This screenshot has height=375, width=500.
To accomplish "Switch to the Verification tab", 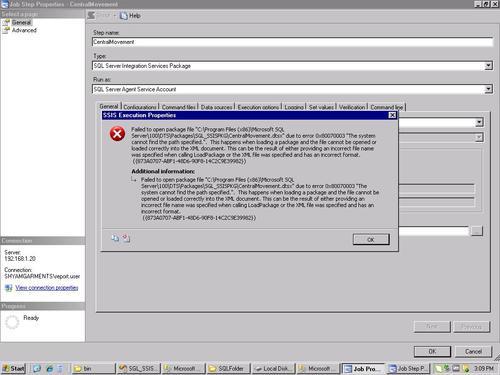I will click(x=352, y=107).
